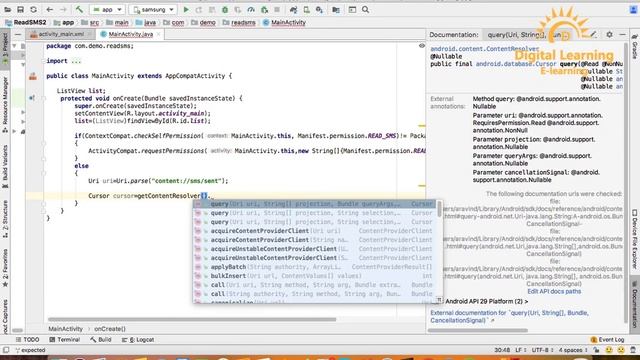Toggle tool window bars icon at bottom-left
Viewport: 640px width, 360px height.
[x=6, y=350]
